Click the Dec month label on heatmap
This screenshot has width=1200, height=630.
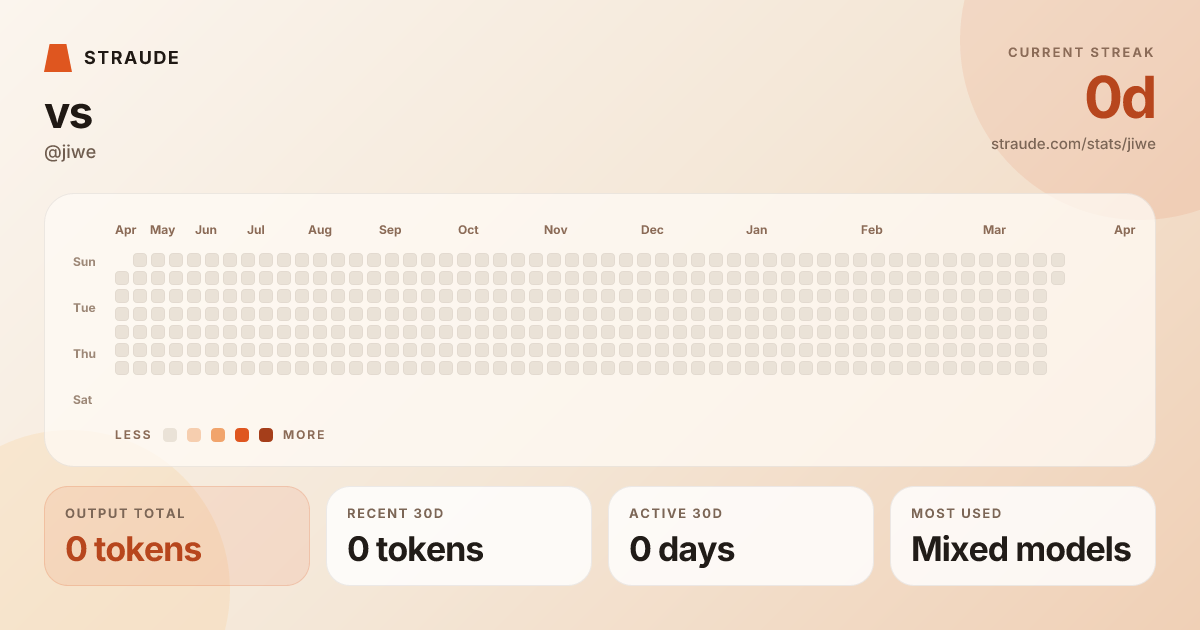click(652, 230)
